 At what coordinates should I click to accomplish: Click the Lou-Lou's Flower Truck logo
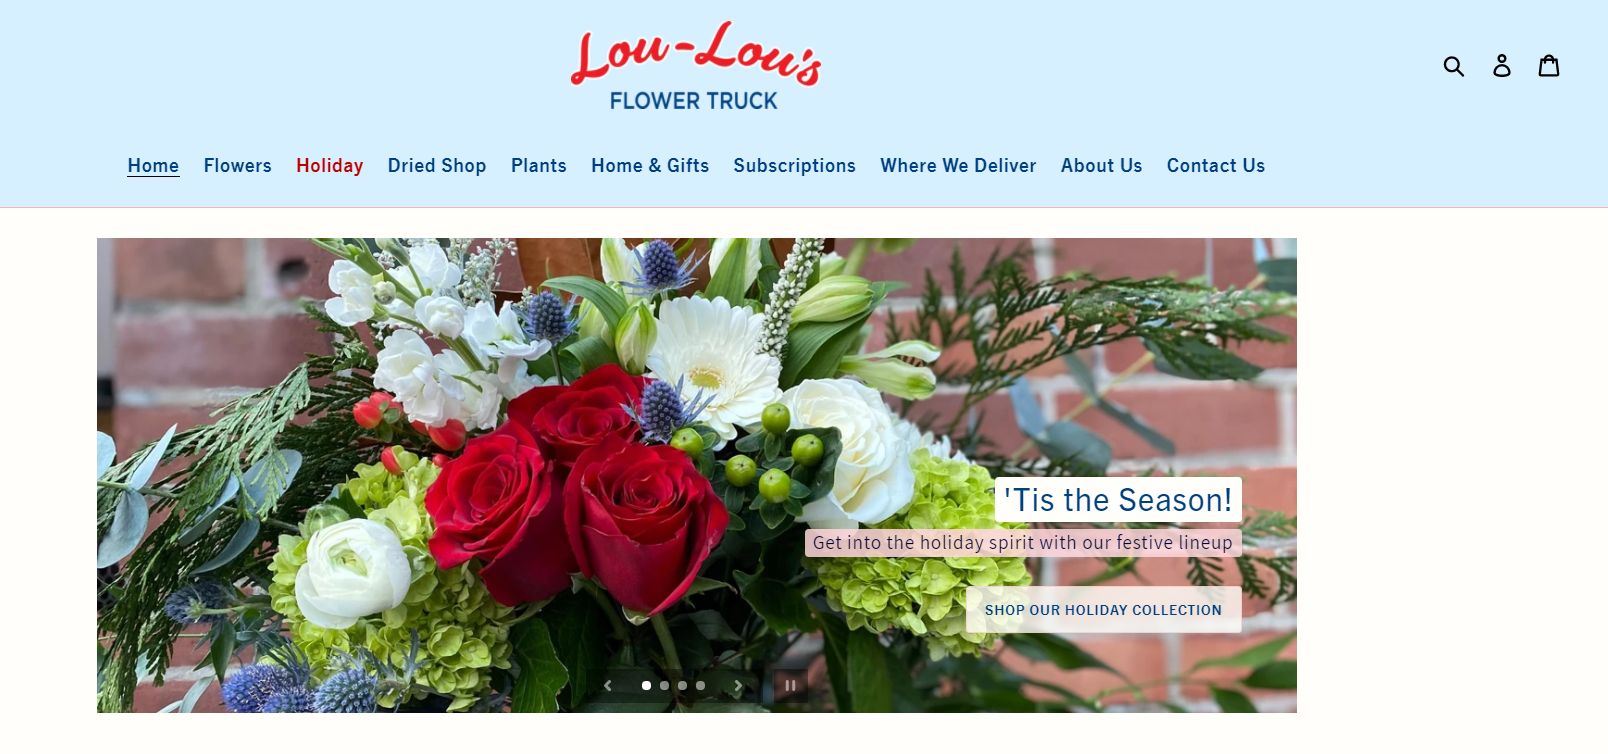695,66
